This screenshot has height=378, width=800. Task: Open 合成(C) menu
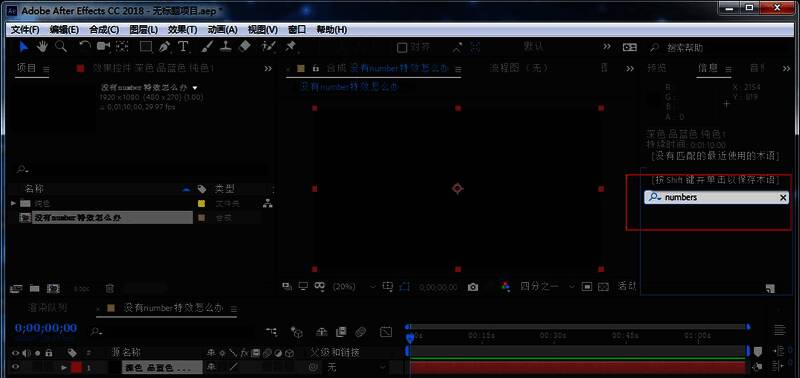pyautogui.click(x=104, y=30)
